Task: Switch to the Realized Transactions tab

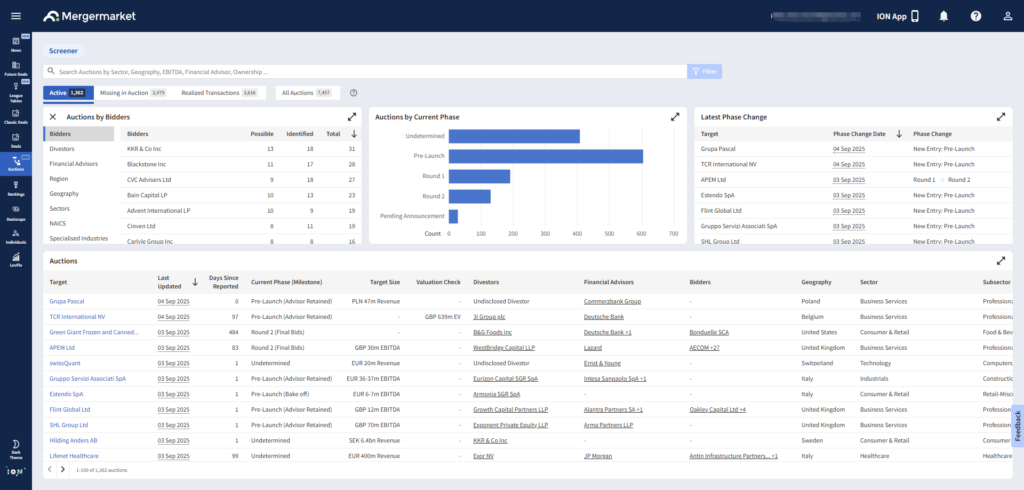Action: 218,93
